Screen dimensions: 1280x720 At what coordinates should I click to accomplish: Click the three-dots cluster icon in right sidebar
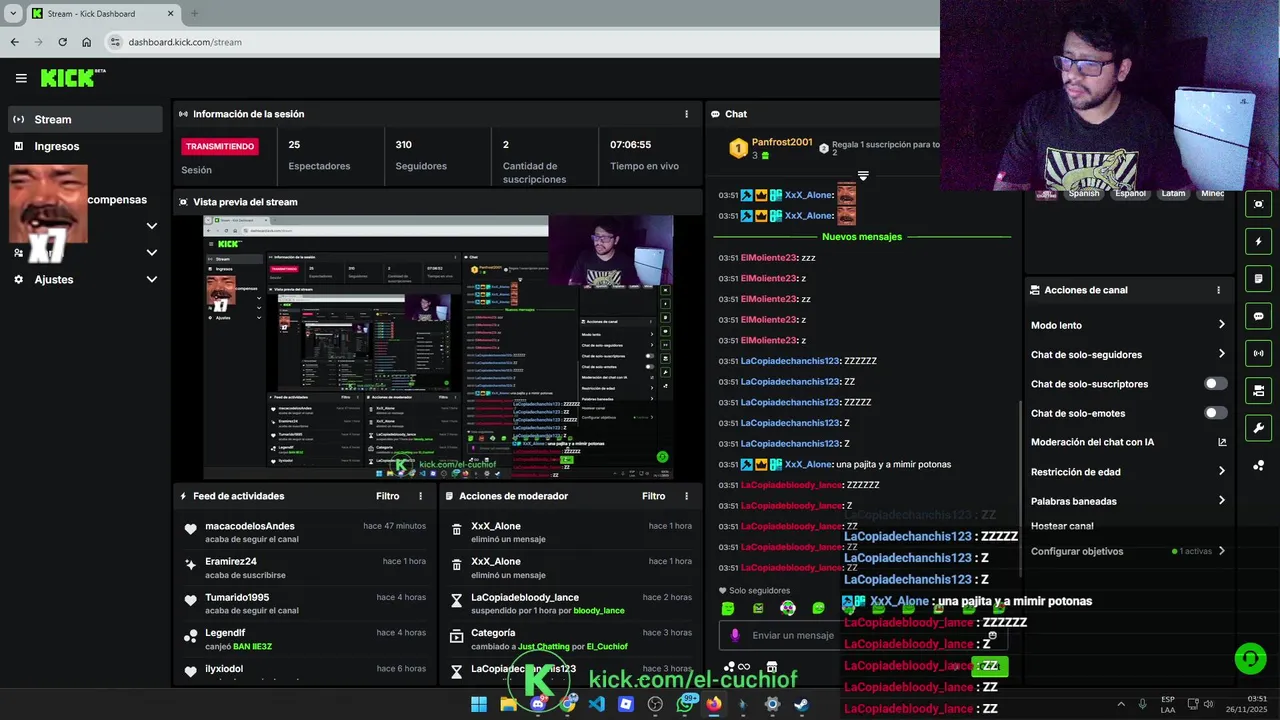1258,465
